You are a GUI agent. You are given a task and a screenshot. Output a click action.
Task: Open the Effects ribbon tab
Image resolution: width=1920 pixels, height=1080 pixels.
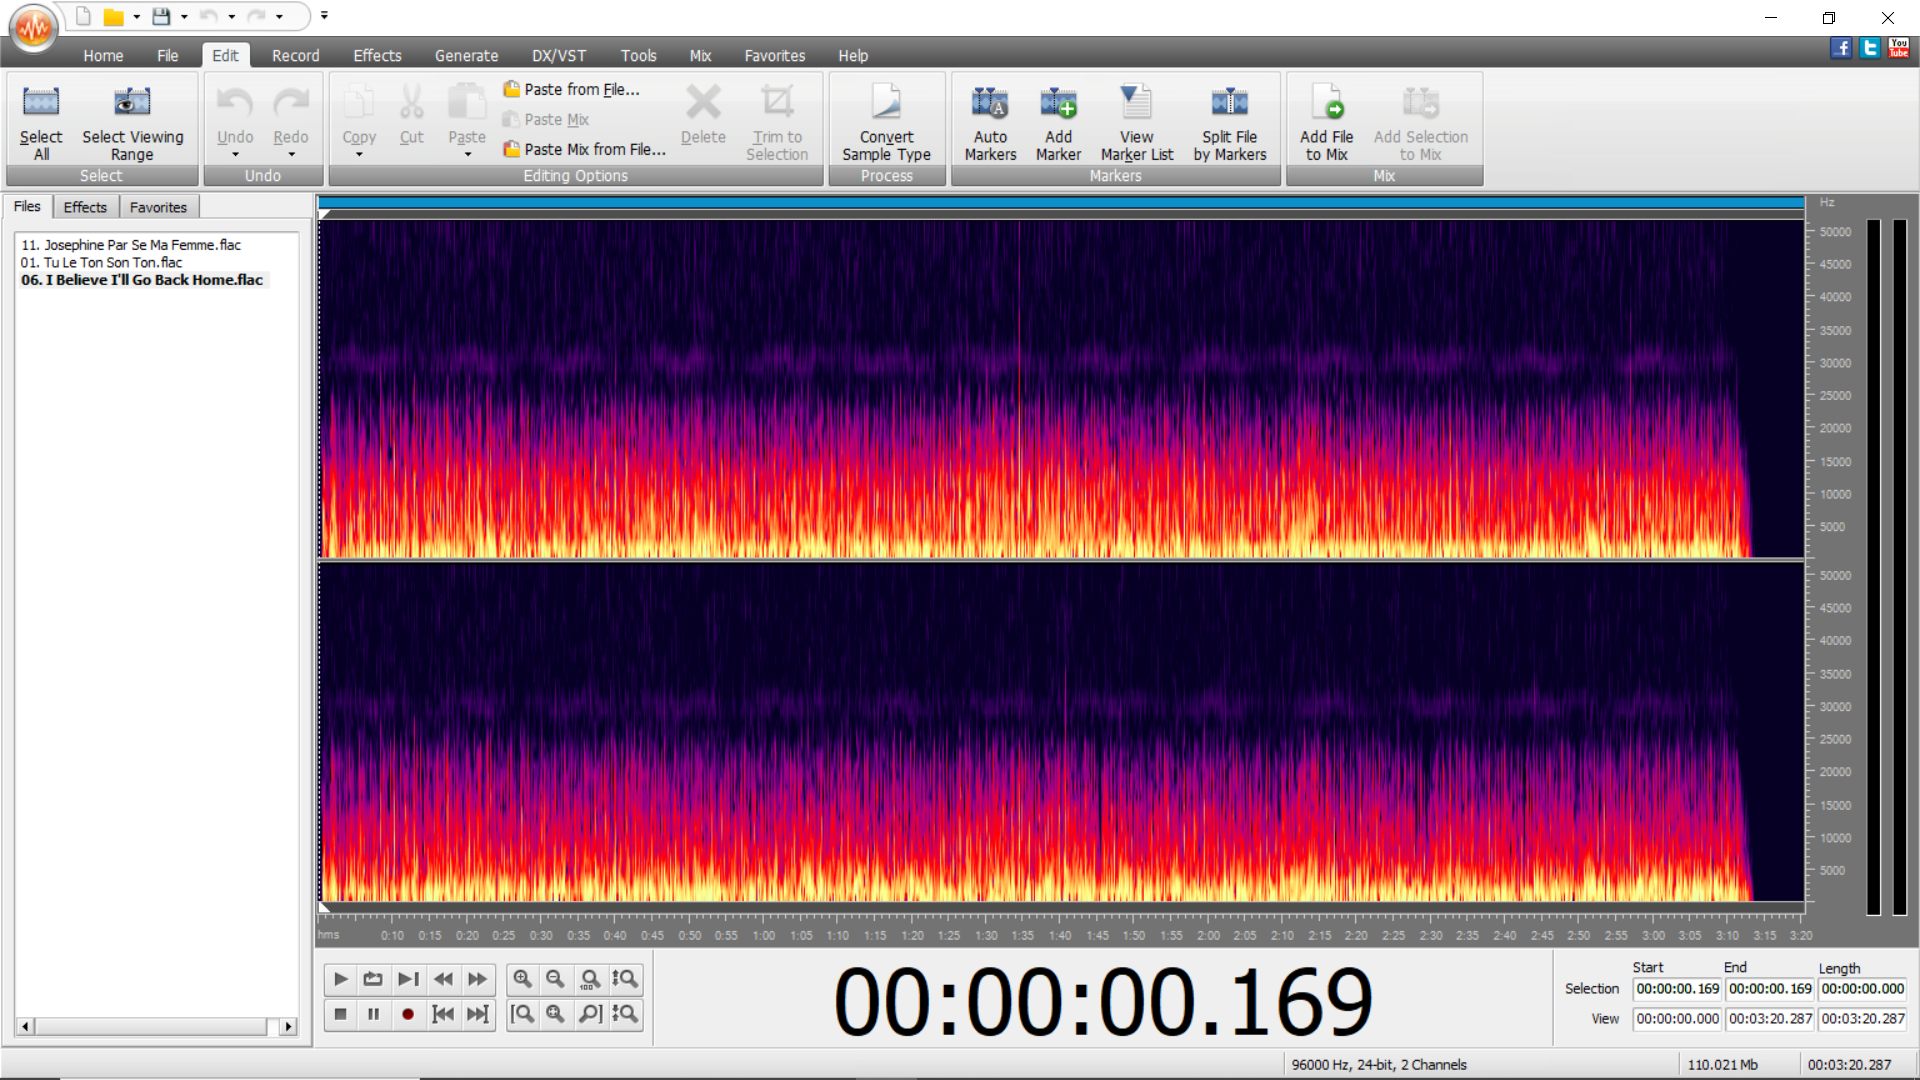click(377, 56)
